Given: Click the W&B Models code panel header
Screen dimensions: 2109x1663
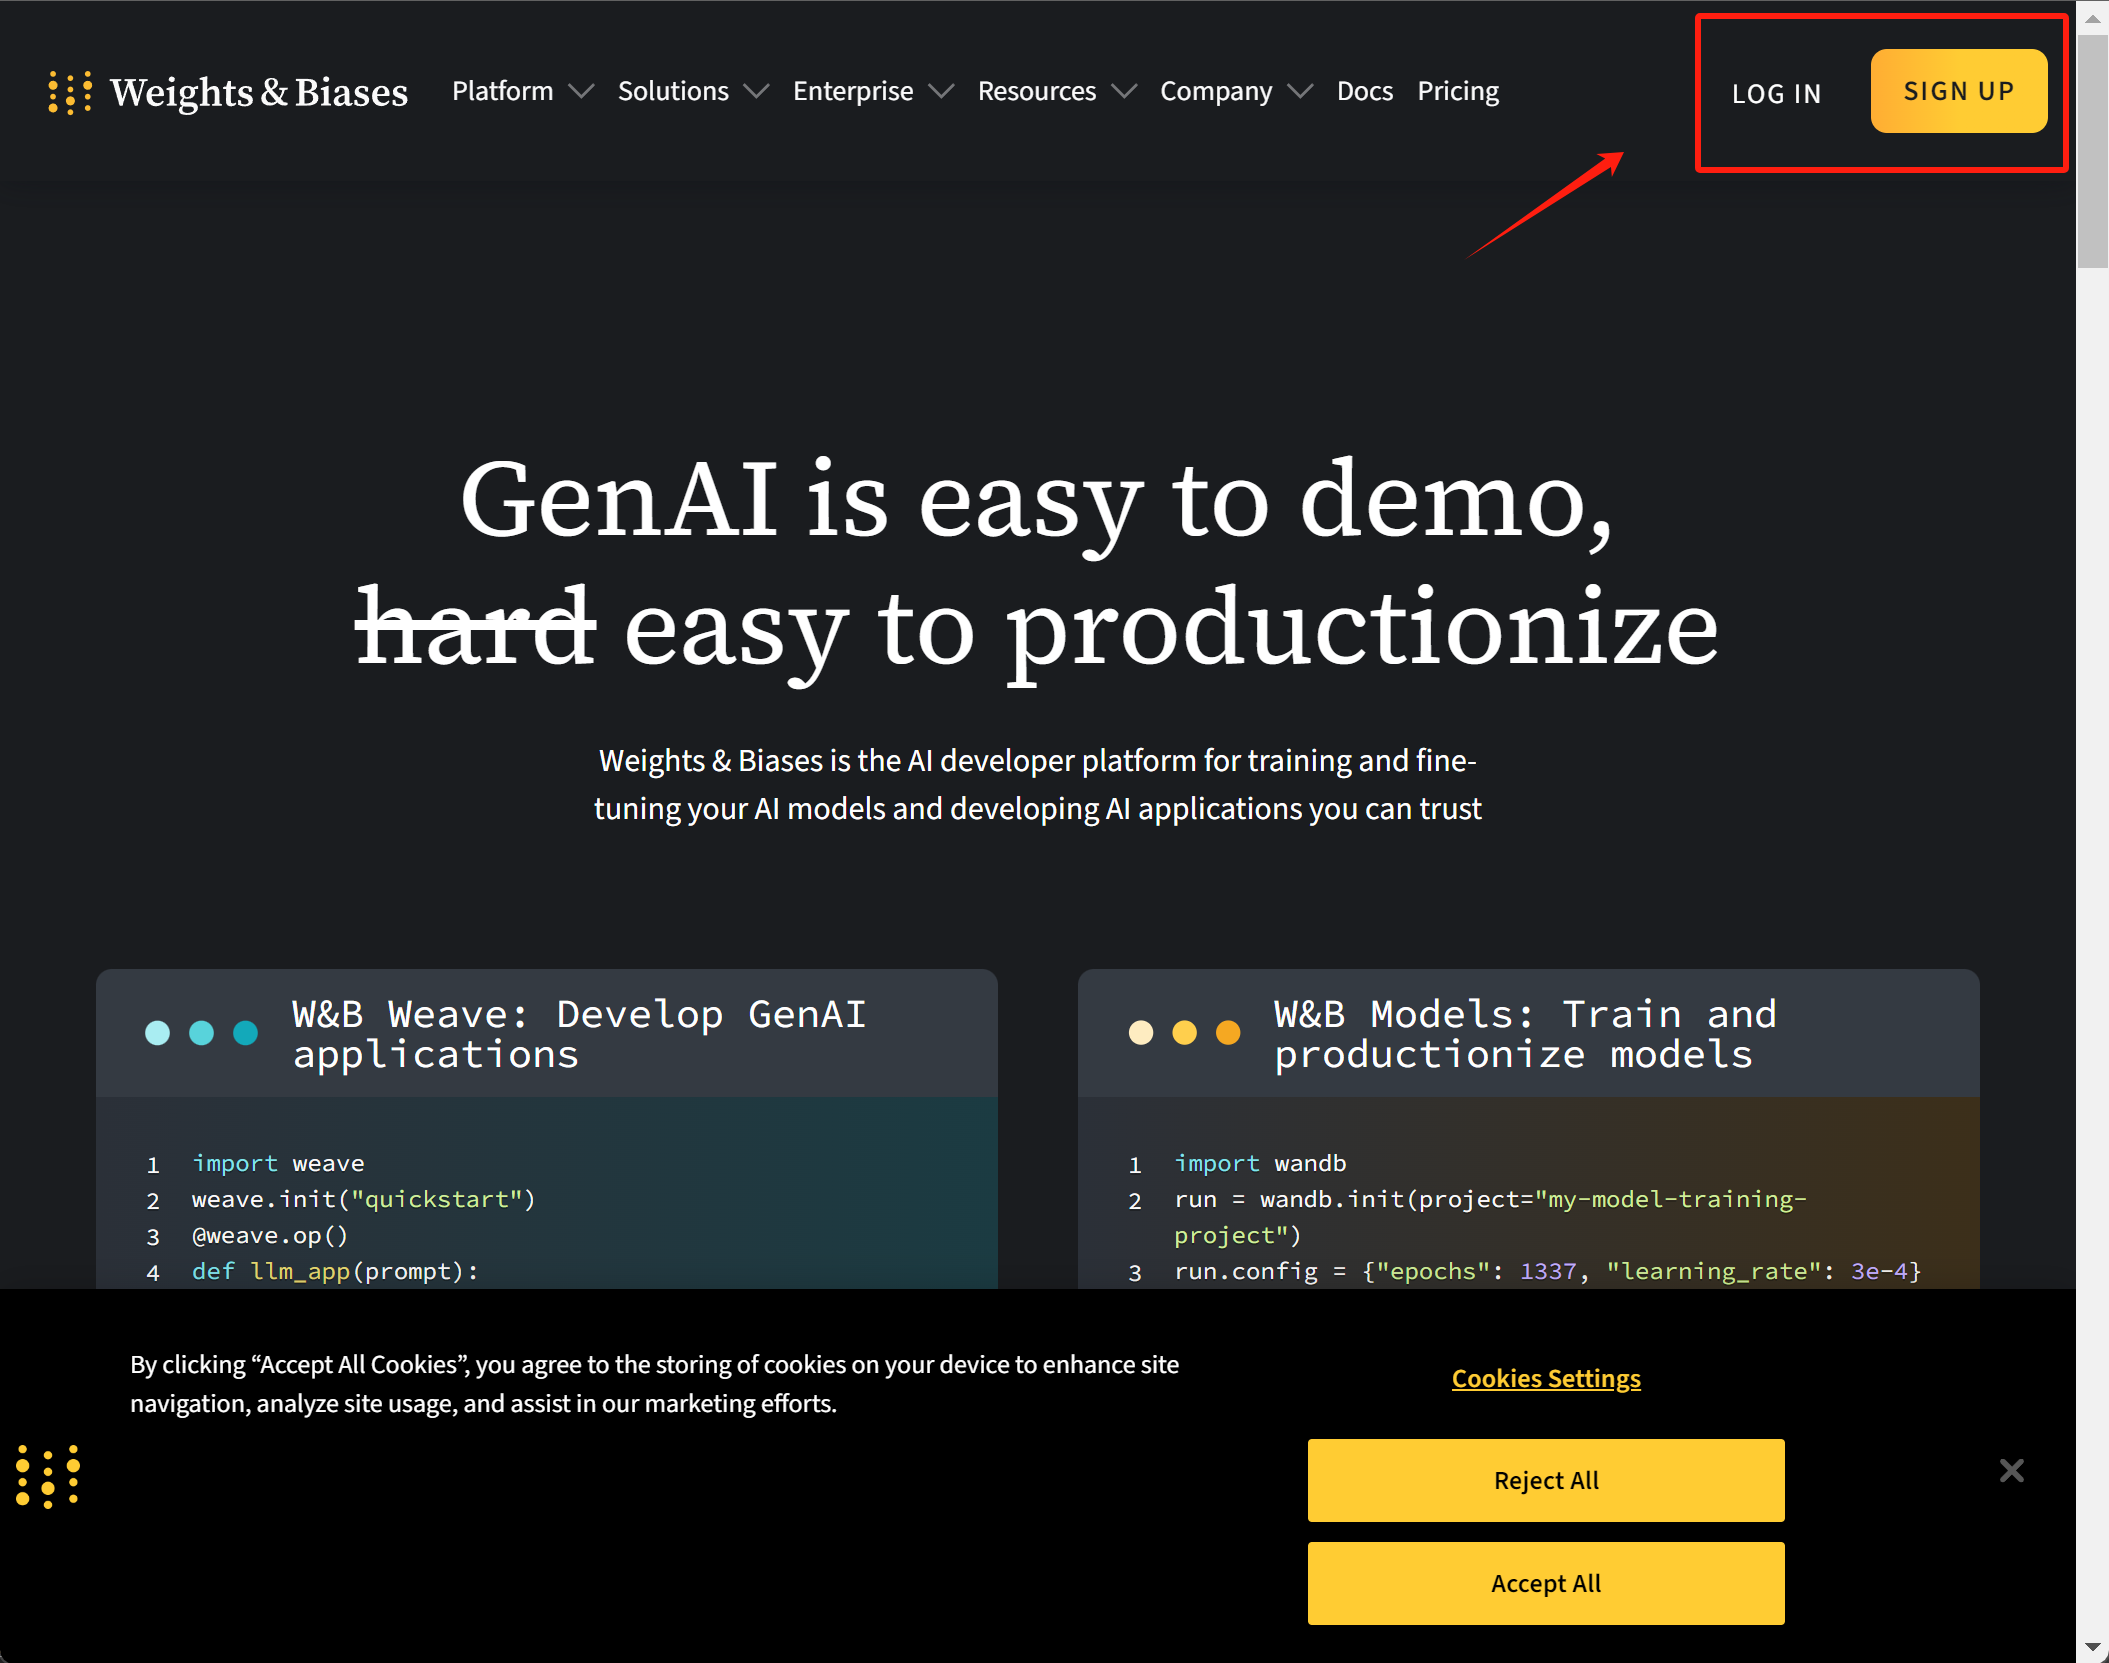Looking at the screenshot, I should coord(1527,1033).
